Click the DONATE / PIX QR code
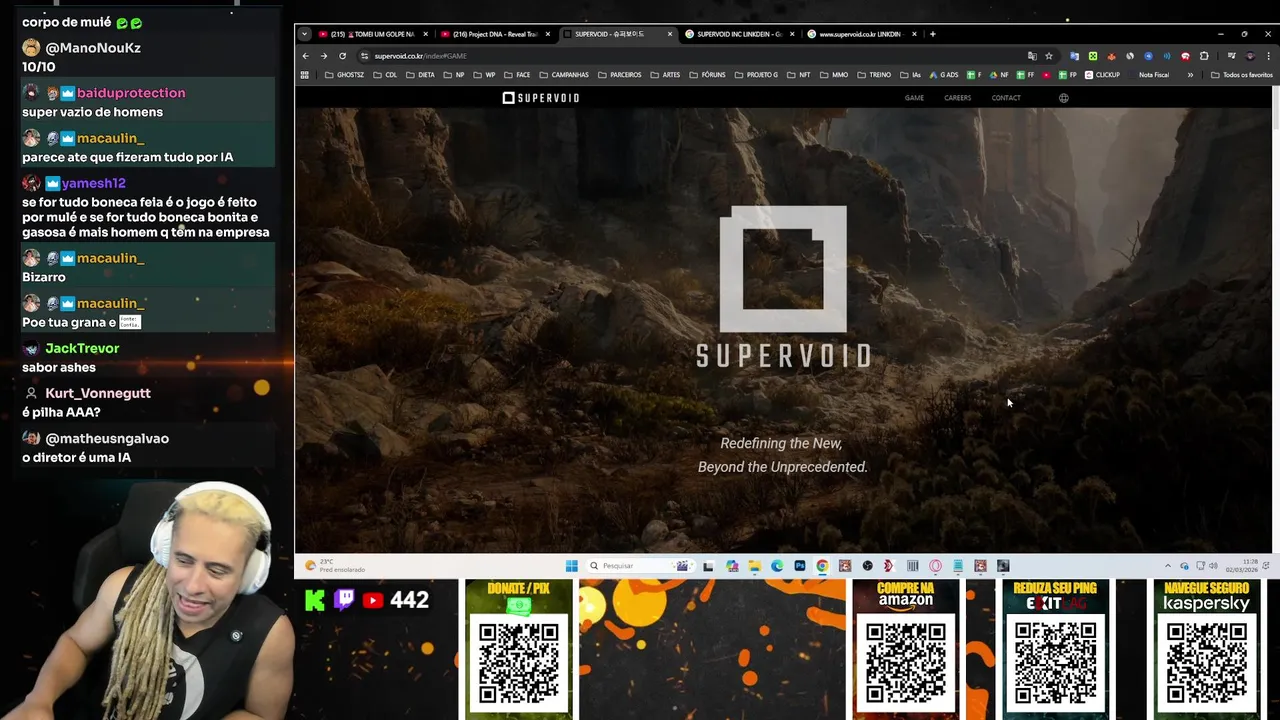Viewport: 1280px width, 720px height. pyautogui.click(x=518, y=662)
